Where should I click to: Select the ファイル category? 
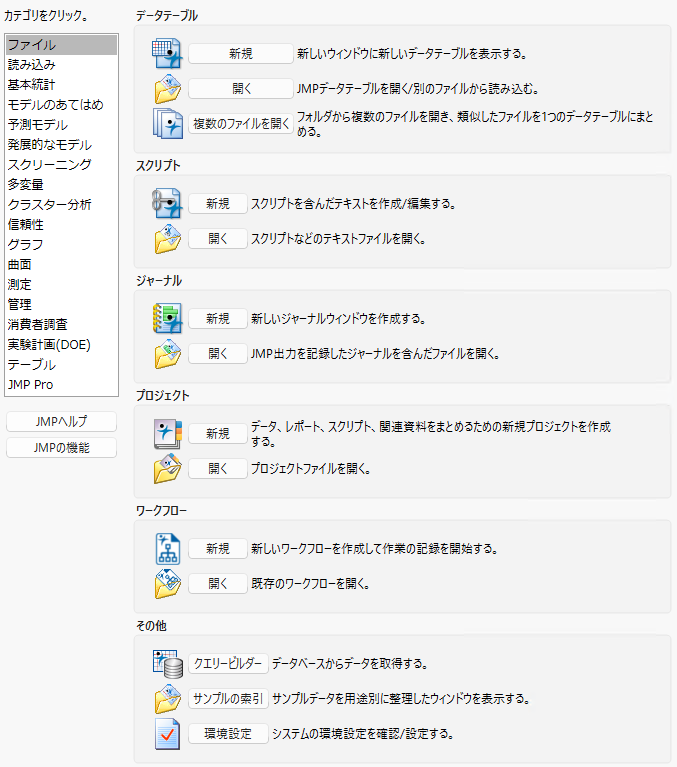[62, 45]
